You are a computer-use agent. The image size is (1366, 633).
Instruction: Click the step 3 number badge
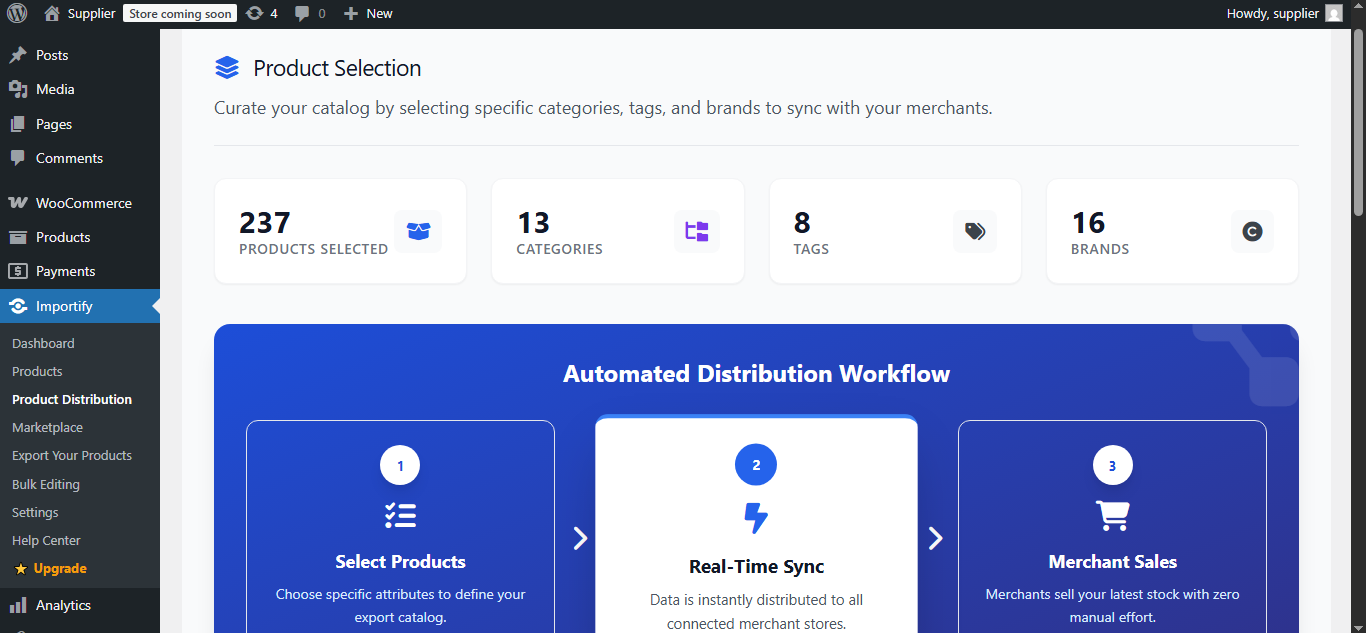pyautogui.click(x=1112, y=465)
